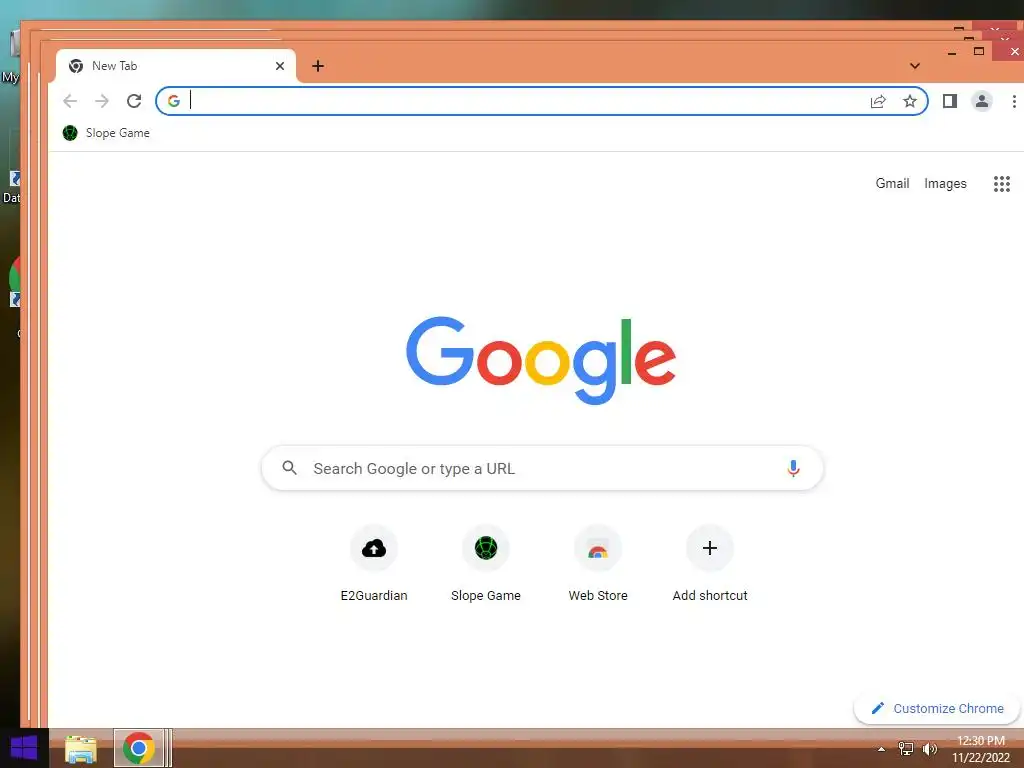Open the Google apps grid
The height and width of the screenshot is (768, 1024).
point(1002,184)
